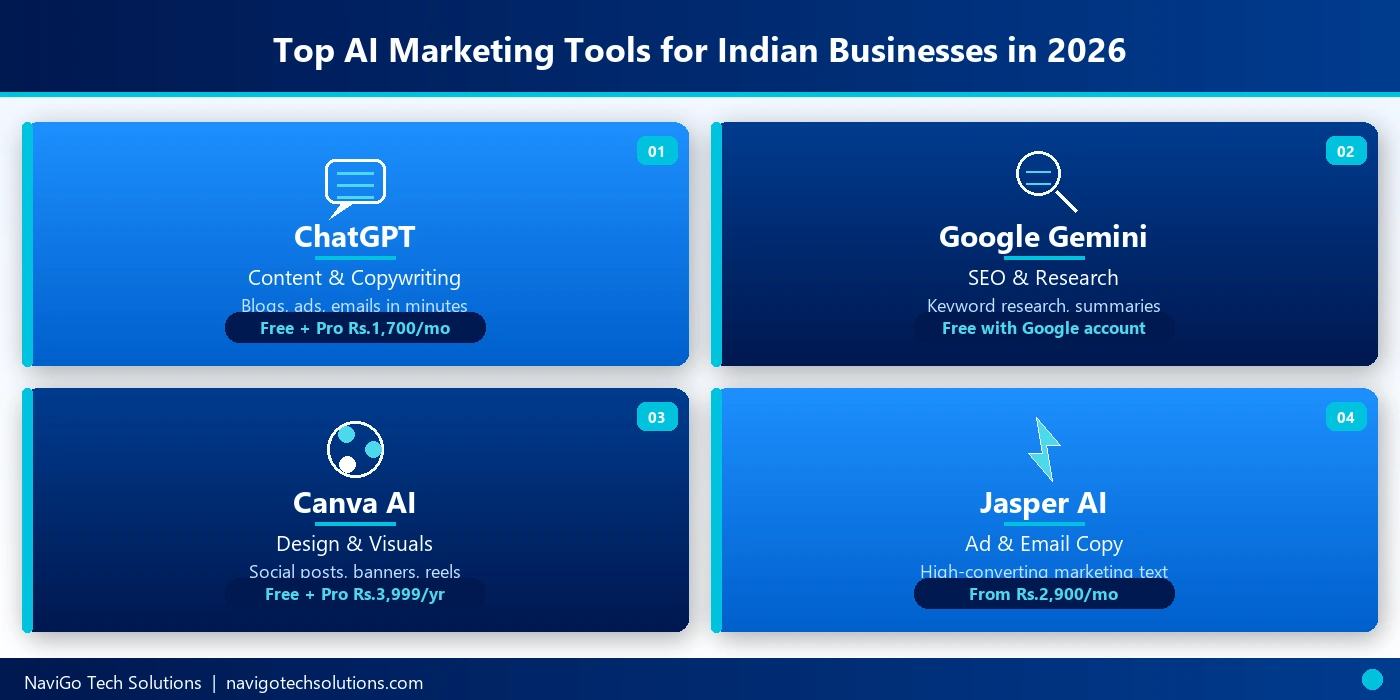Image resolution: width=1400 pixels, height=700 pixels.
Task: Click the Jasper AI lightning bolt icon
Action: click(1044, 449)
